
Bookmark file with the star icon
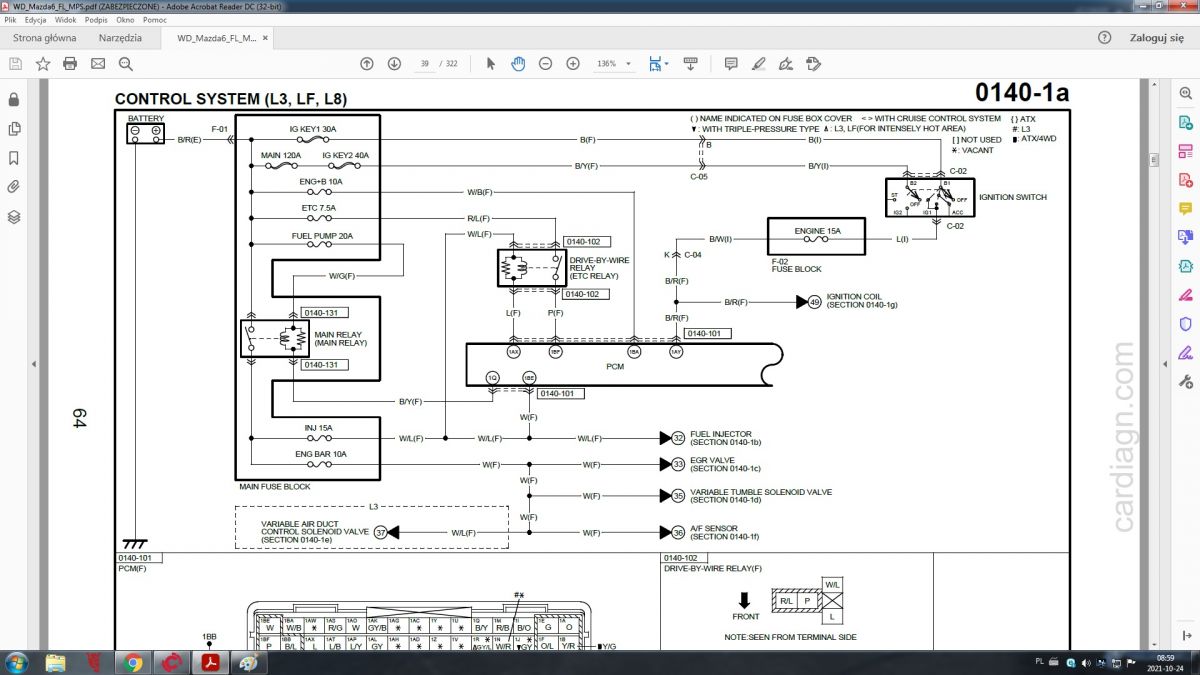click(x=43, y=63)
